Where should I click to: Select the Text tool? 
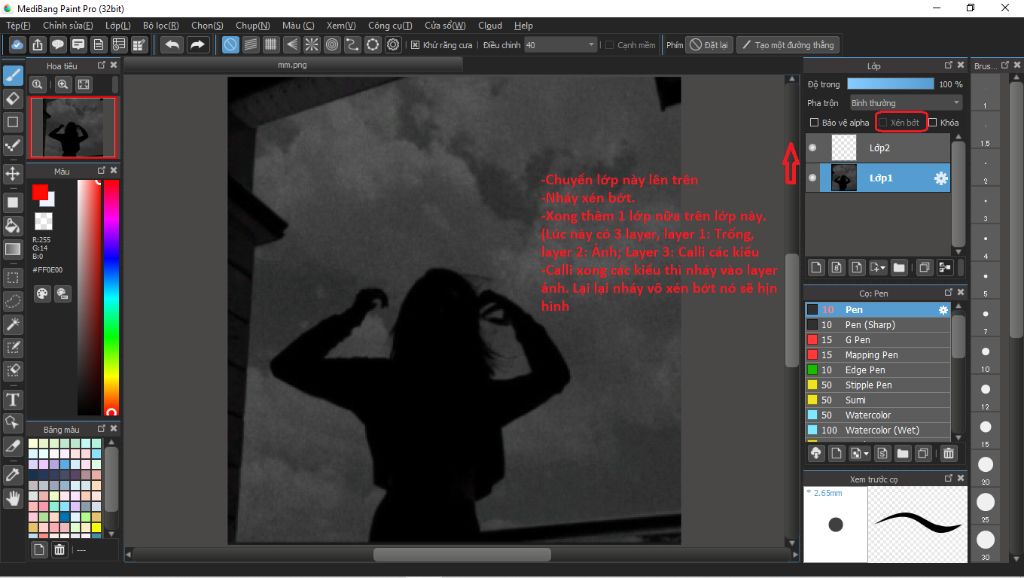pos(13,399)
